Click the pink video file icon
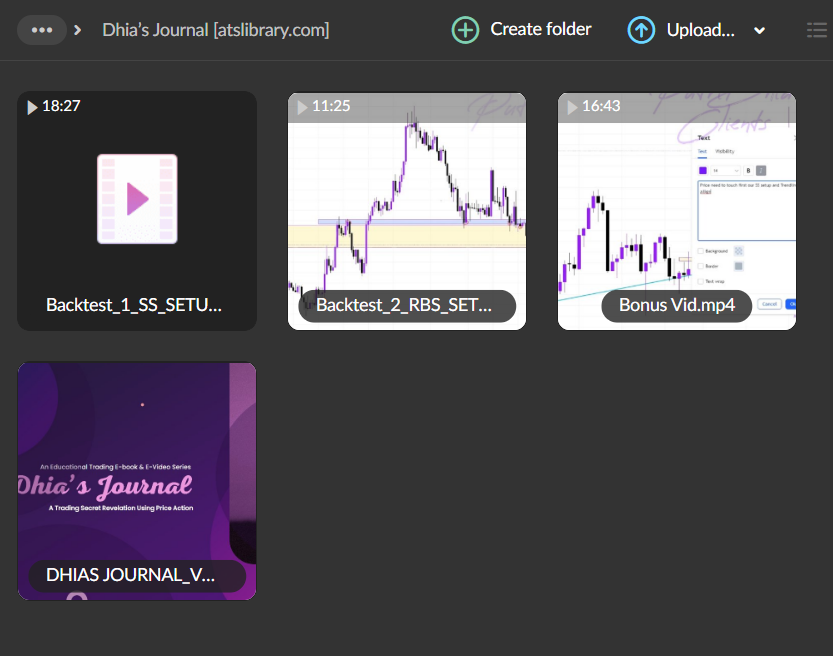This screenshot has width=833, height=656. tap(137, 199)
